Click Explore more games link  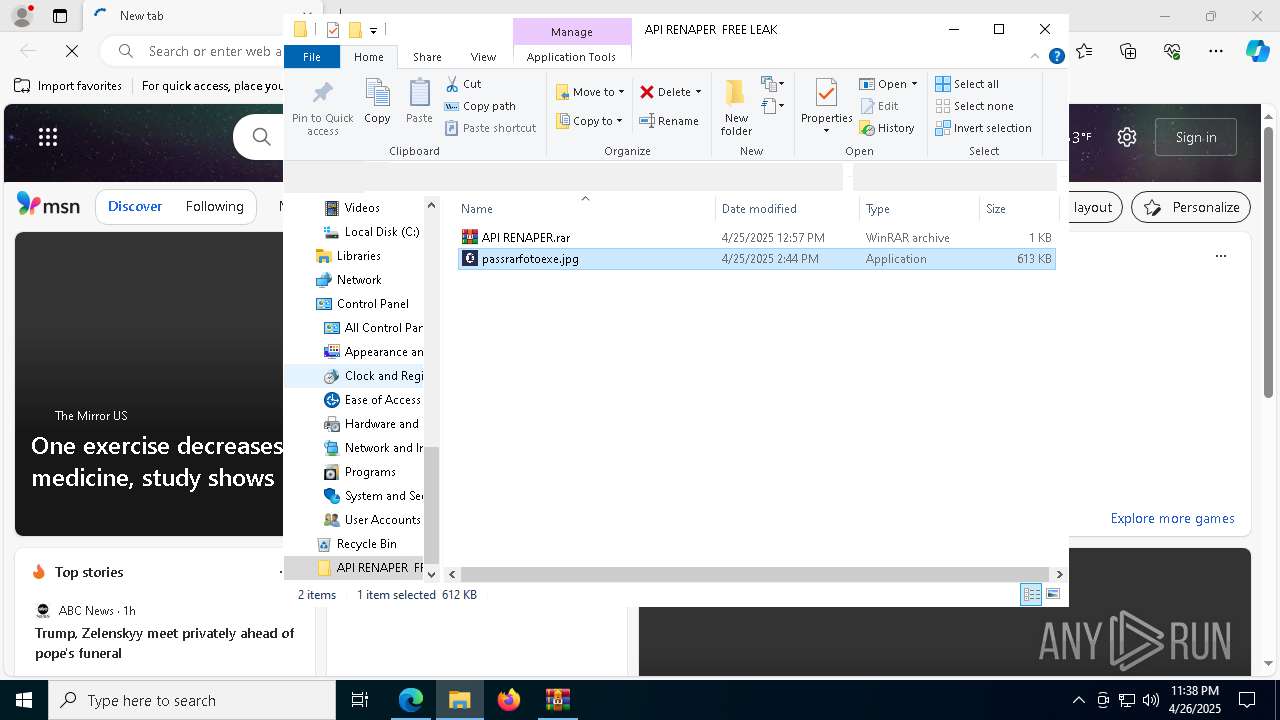coord(1172,518)
